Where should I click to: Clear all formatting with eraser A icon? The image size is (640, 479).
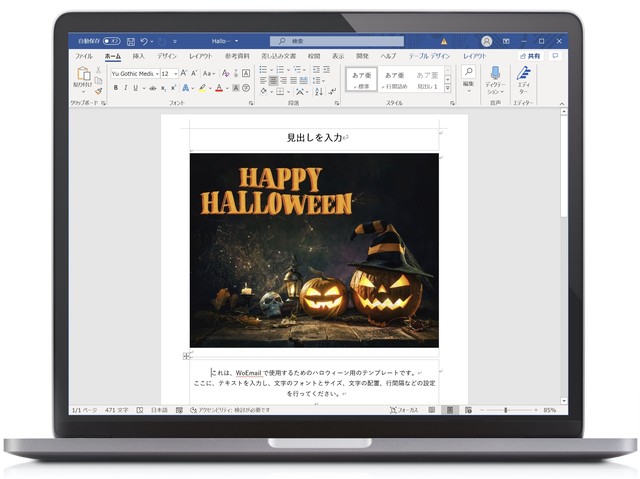pos(225,73)
